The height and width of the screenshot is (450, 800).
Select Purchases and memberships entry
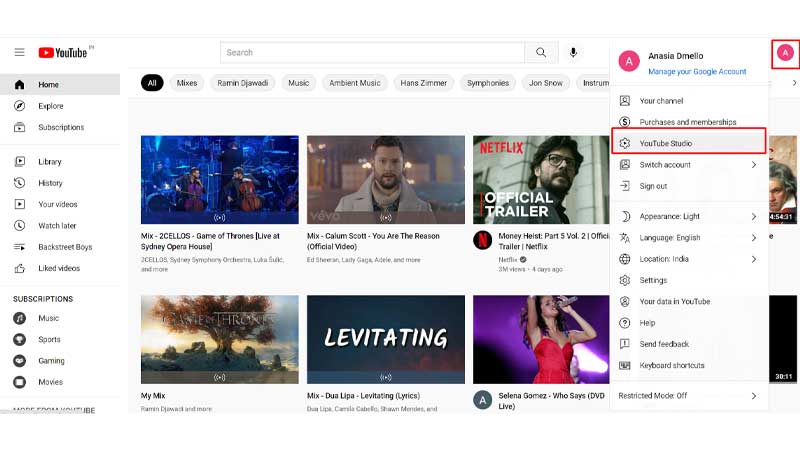coord(689,122)
